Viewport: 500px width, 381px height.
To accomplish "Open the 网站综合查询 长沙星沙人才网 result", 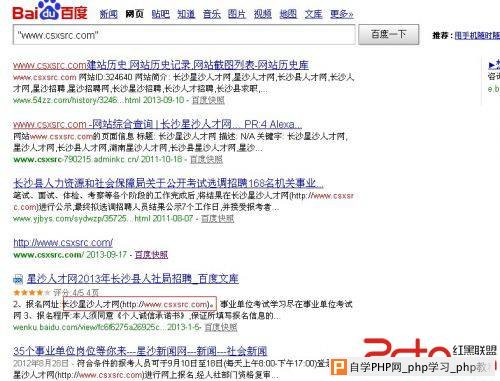I will (158, 124).
